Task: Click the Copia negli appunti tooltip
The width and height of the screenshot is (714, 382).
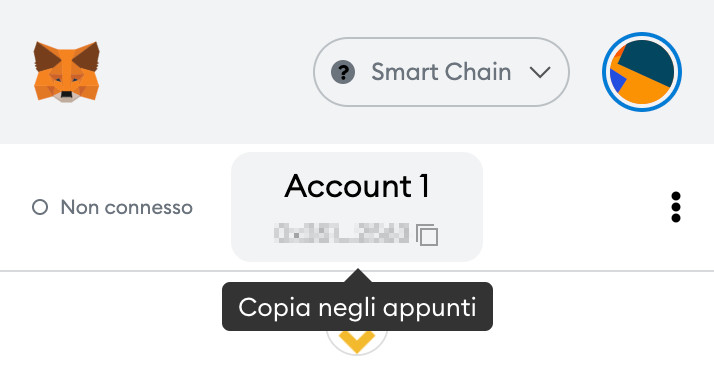Action: (x=357, y=306)
